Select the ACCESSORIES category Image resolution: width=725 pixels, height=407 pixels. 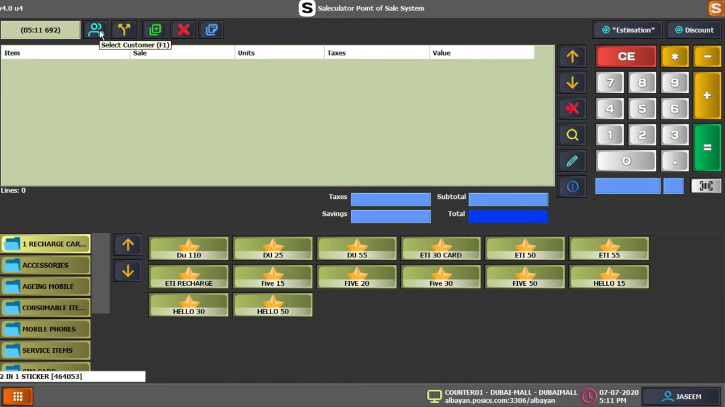point(45,265)
